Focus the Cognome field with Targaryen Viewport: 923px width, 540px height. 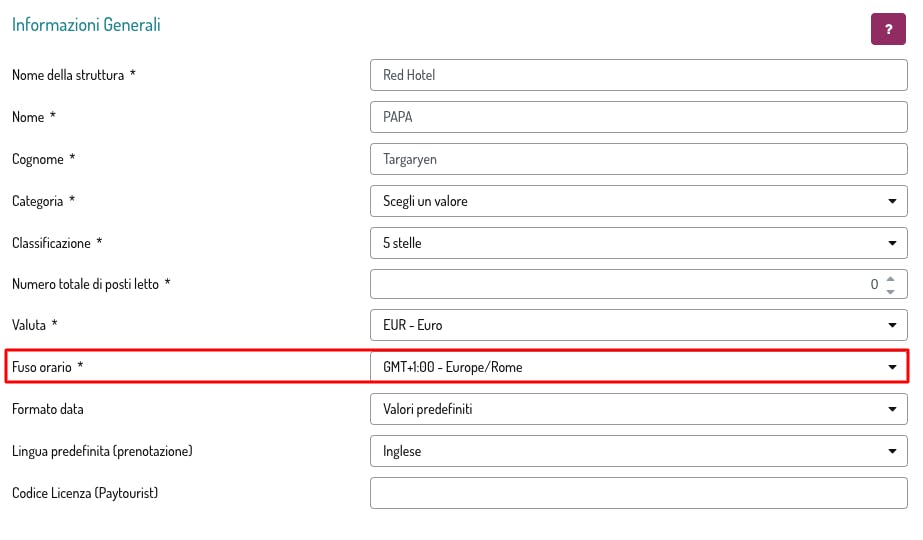pyautogui.click(x=638, y=159)
